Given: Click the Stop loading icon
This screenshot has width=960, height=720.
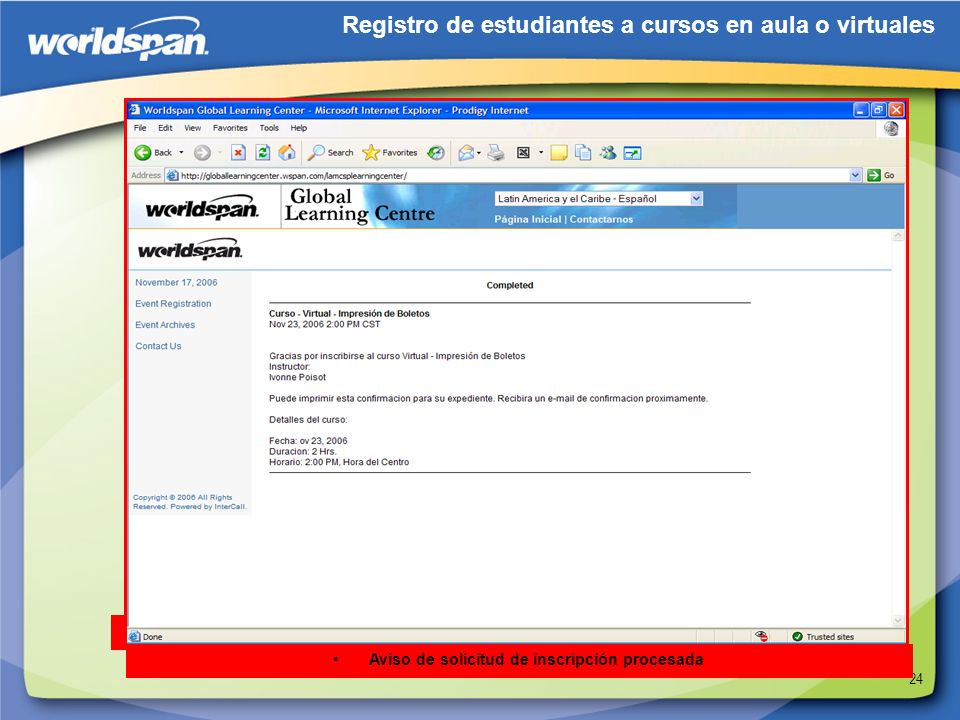Looking at the screenshot, I should [238, 152].
